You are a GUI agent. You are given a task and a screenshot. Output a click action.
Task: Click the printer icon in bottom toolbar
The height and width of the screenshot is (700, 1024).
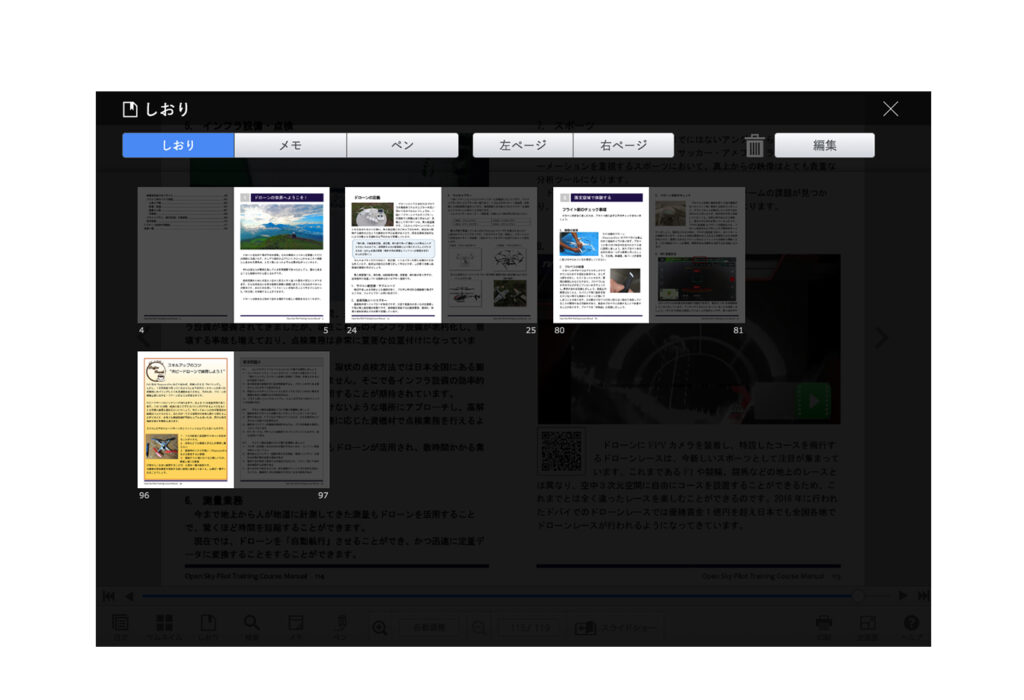[x=823, y=624]
